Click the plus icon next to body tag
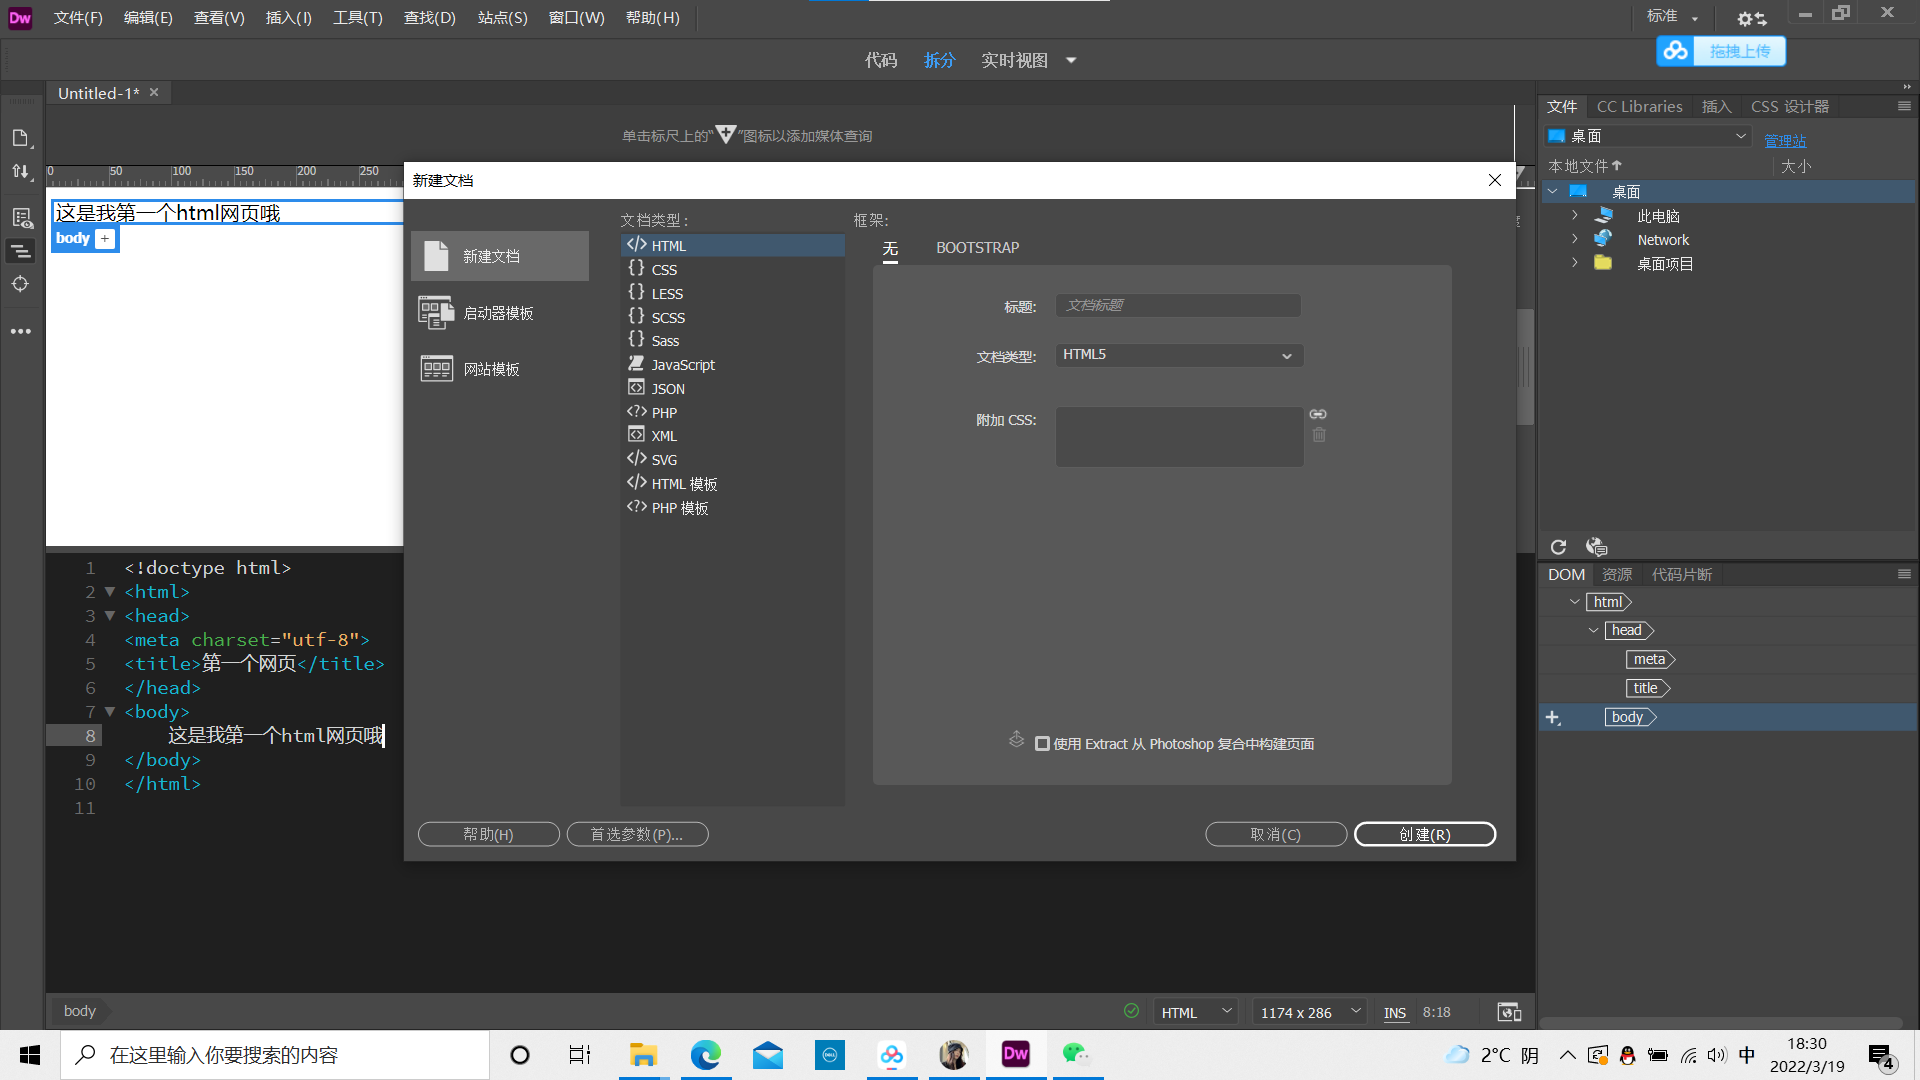The width and height of the screenshot is (1920, 1080). click(x=105, y=239)
